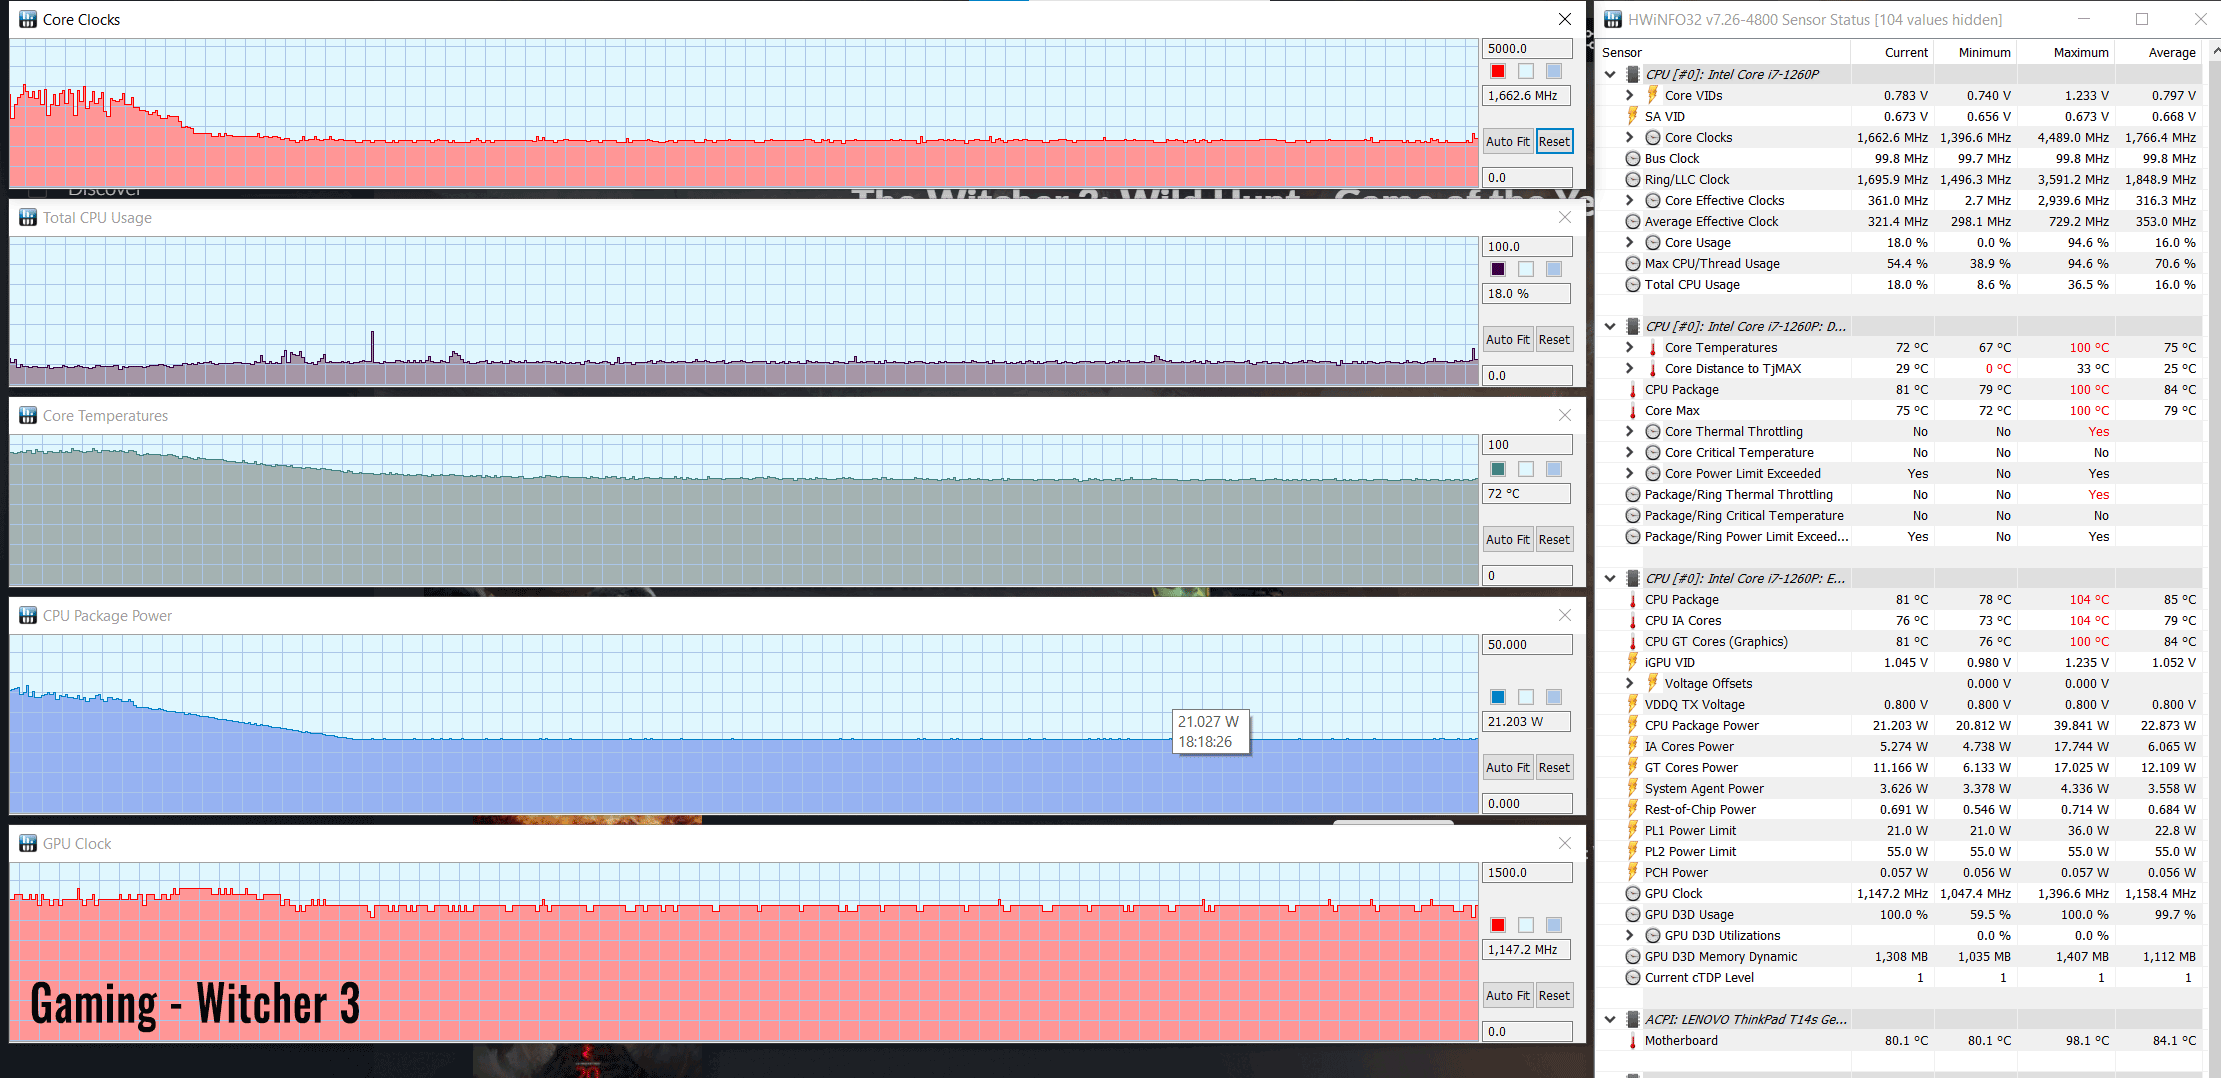Click the lightning icon next to CPU Package Power
Viewport: 2221px width, 1078px height.
[x=1633, y=725]
